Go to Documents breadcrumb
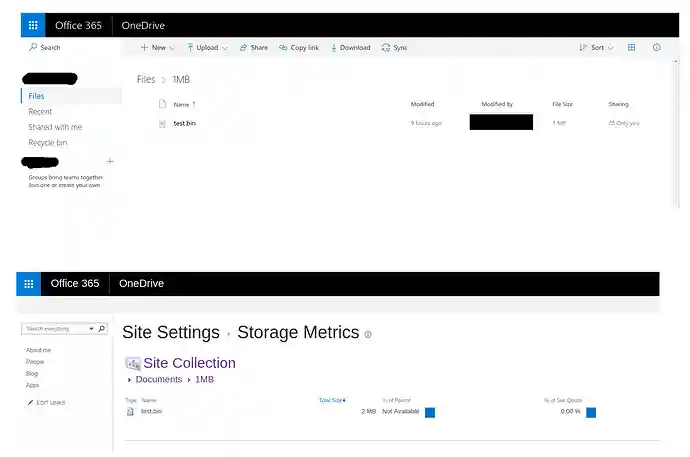 (159, 379)
